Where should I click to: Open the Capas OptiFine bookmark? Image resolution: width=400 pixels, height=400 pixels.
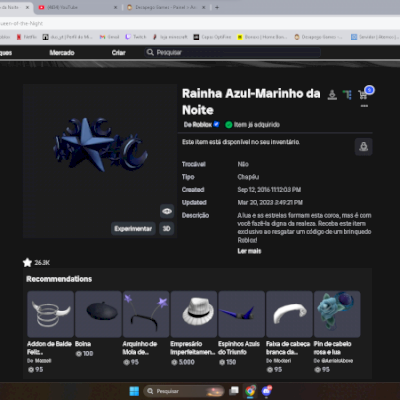[212, 37]
